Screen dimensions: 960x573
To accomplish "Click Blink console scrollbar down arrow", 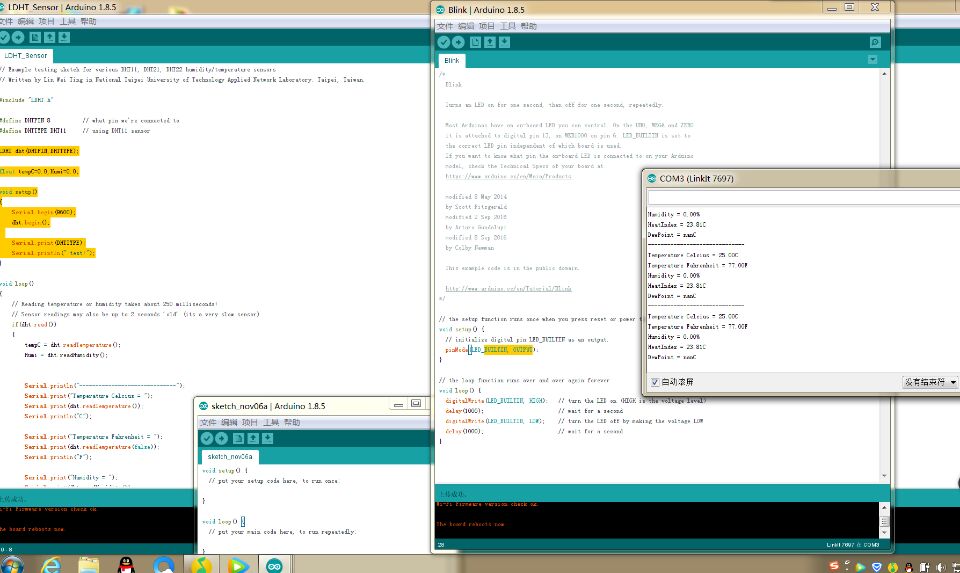I will click(884, 534).
